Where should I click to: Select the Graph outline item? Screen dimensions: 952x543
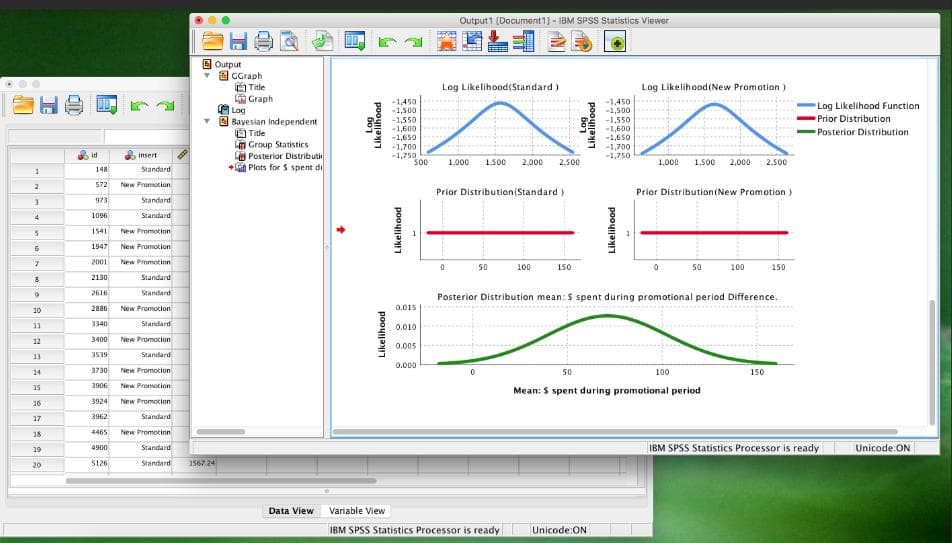[260, 99]
